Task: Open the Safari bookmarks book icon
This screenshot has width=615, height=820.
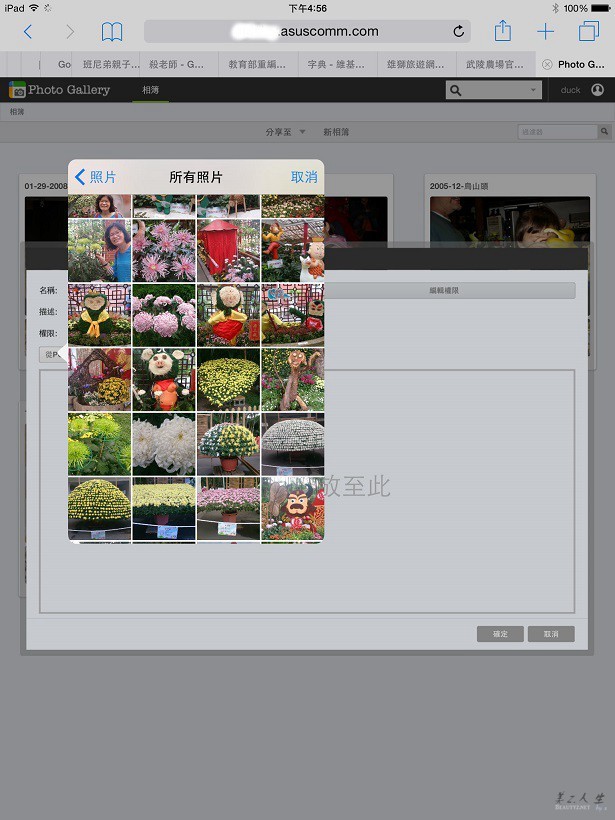Action: point(111,32)
